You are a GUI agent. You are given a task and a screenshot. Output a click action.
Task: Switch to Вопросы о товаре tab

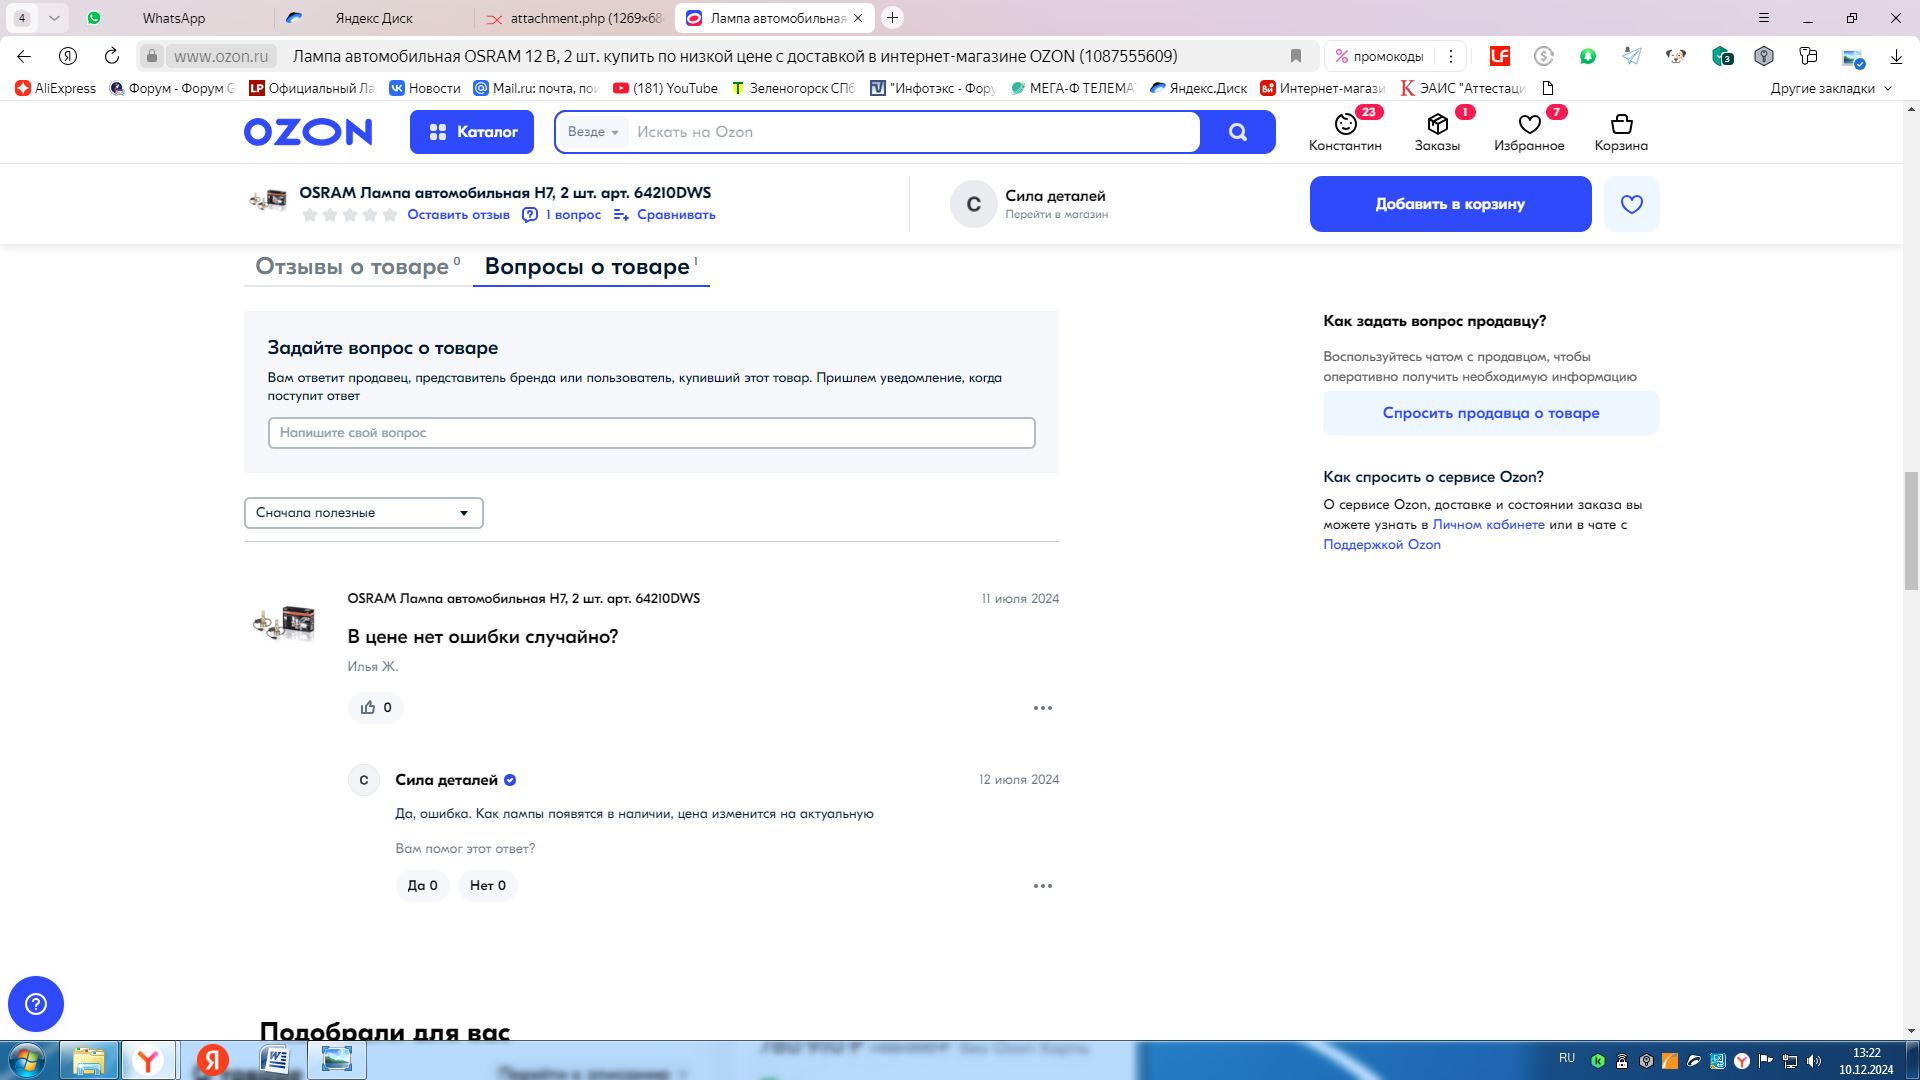coord(591,267)
